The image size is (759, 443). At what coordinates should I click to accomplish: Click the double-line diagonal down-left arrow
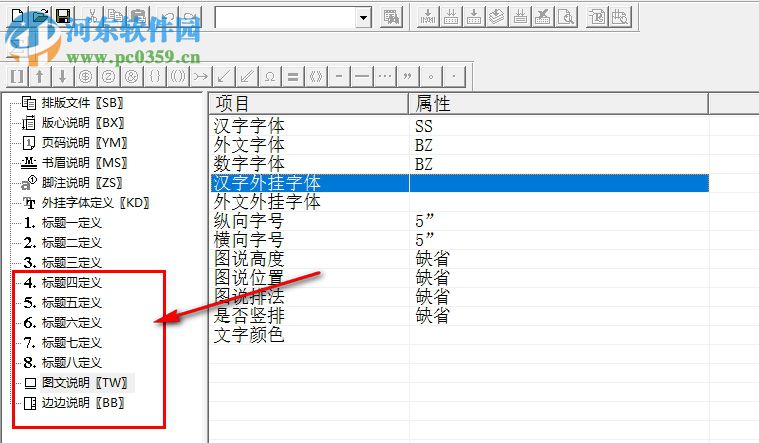246,76
